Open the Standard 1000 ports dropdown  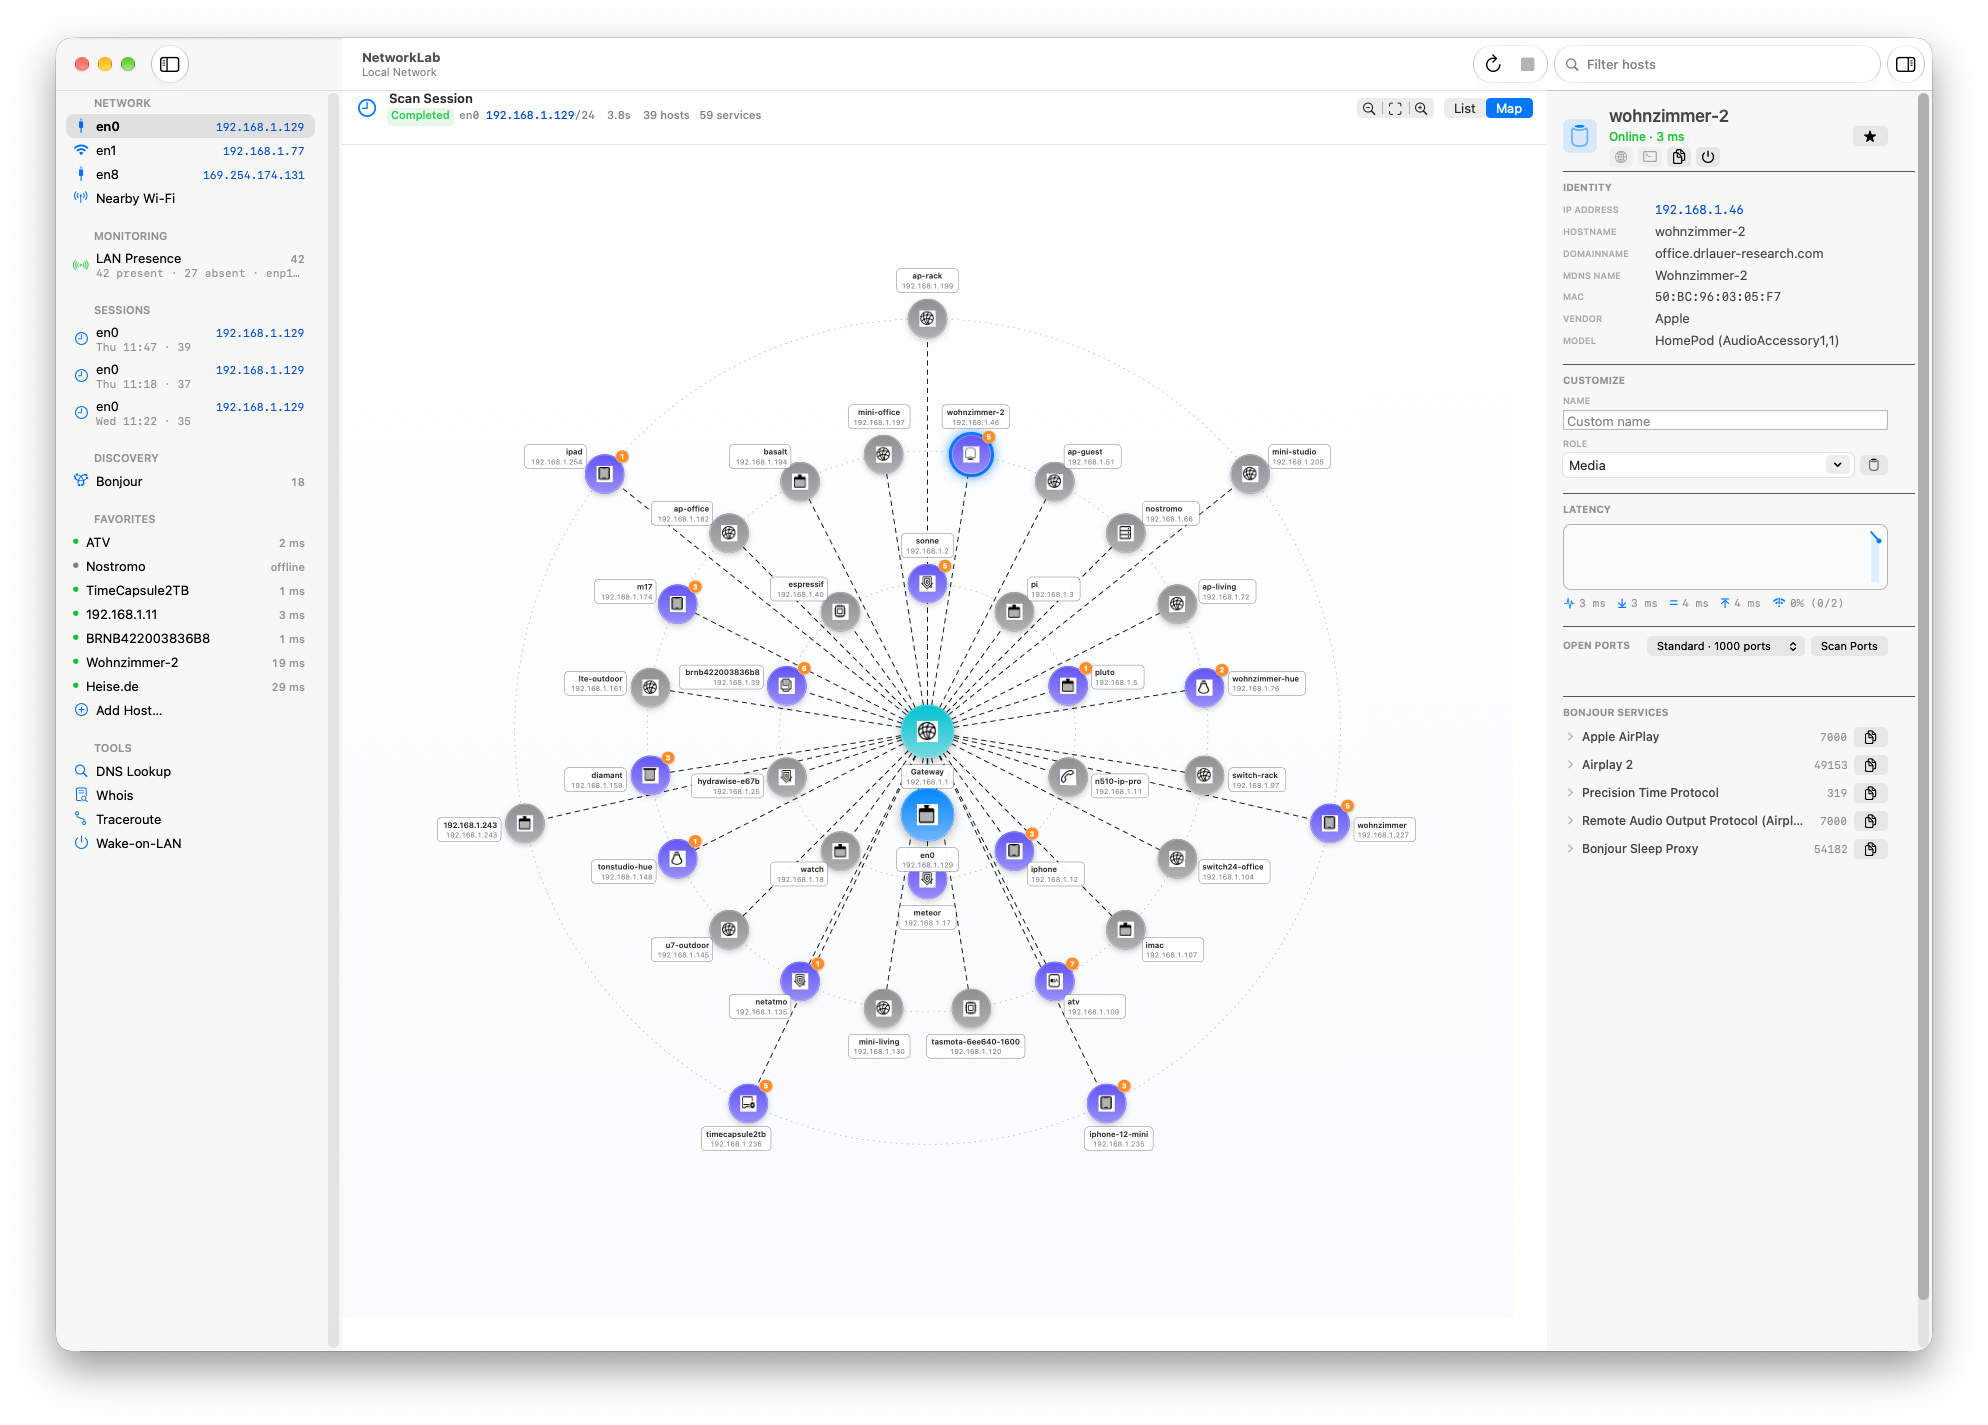point(1725,646)
